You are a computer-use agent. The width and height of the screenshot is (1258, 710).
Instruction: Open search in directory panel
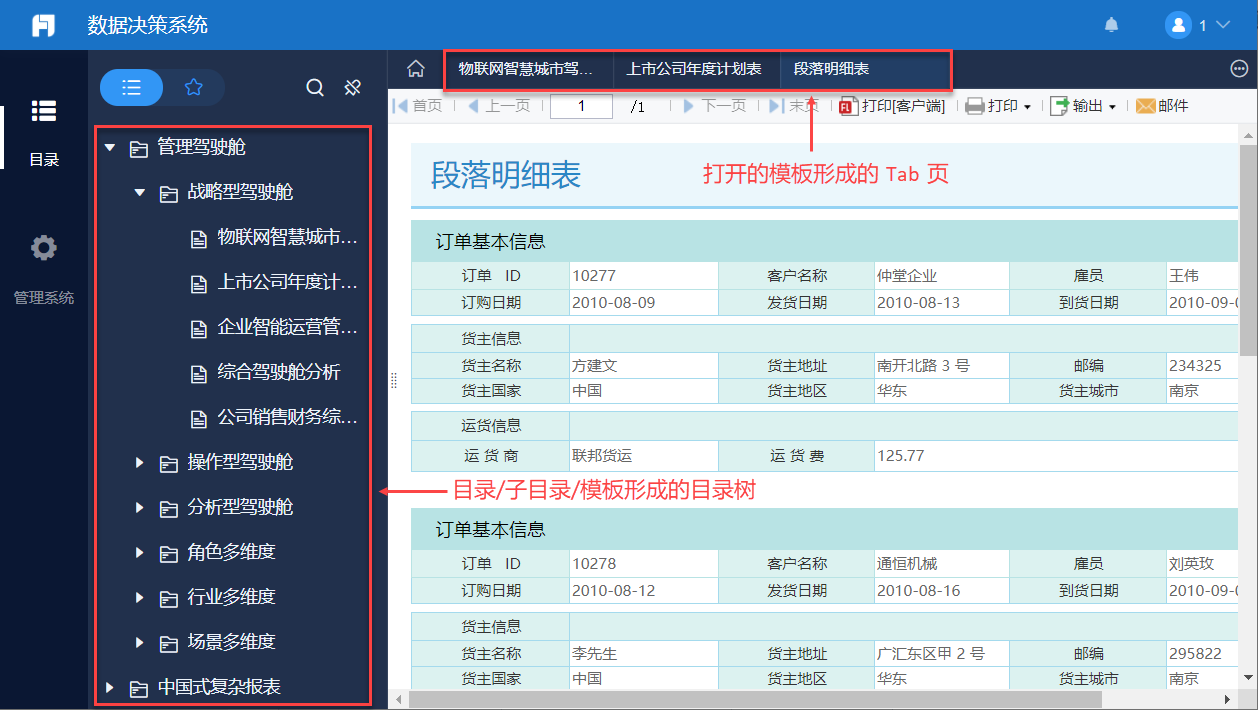[x=315, y=88]
